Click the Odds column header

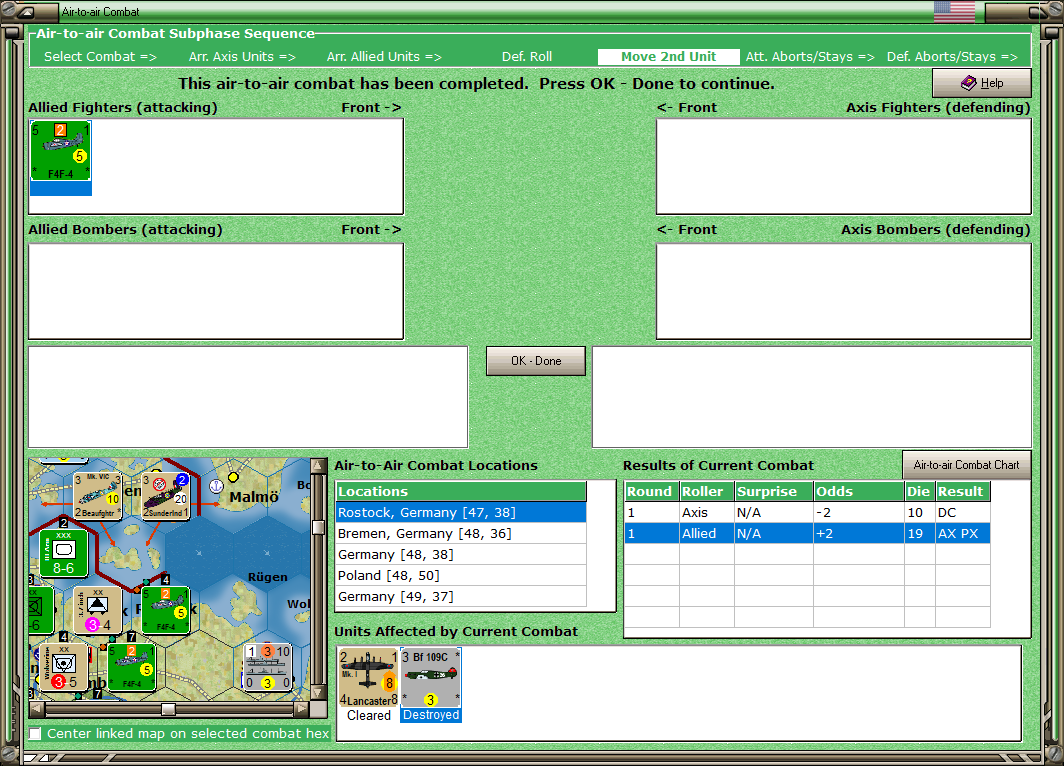click(858, 491)
